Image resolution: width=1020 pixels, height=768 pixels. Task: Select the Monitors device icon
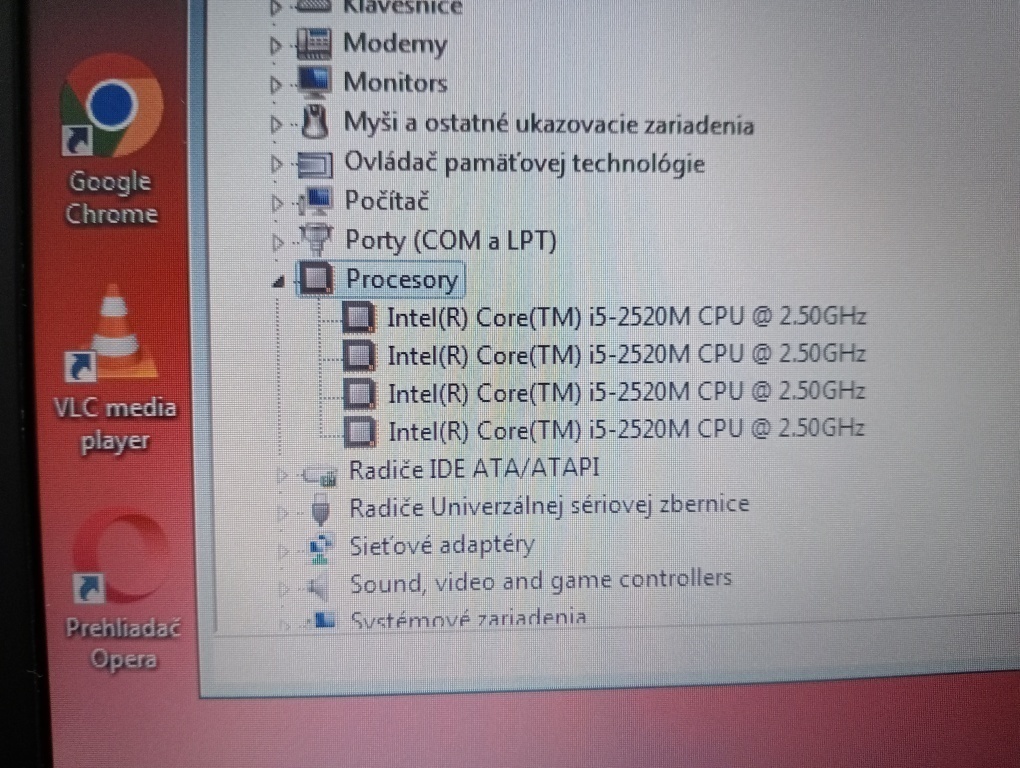[314, 82]
